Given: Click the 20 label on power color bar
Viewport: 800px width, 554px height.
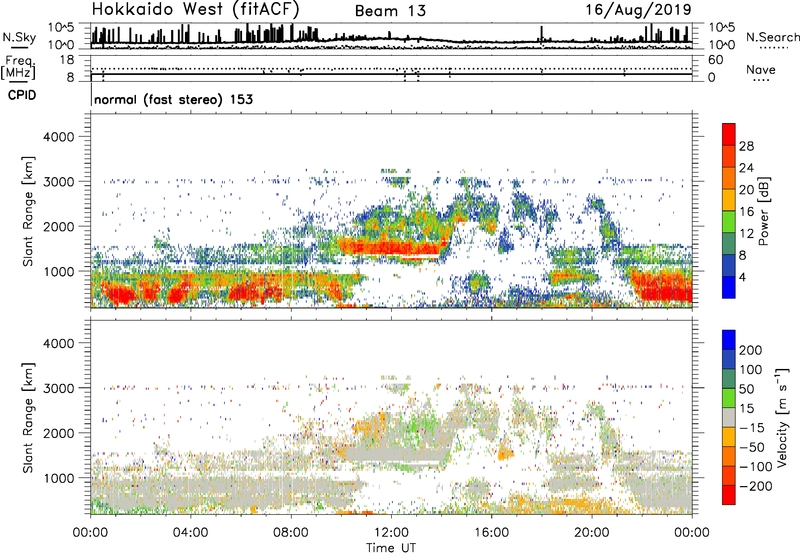Looking at the screenshot, I should [x=746, y=190].
